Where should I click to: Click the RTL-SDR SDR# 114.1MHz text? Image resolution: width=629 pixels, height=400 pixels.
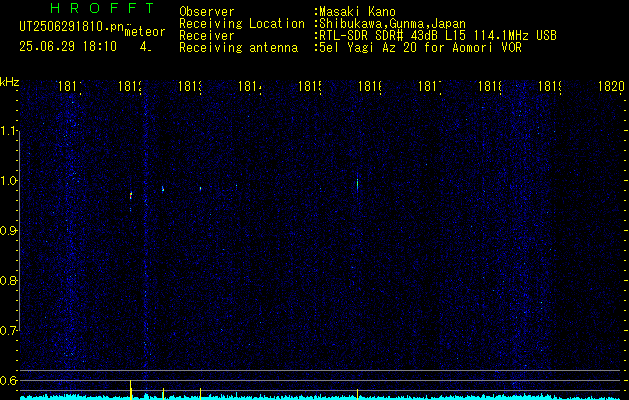(x=438, y=36)
